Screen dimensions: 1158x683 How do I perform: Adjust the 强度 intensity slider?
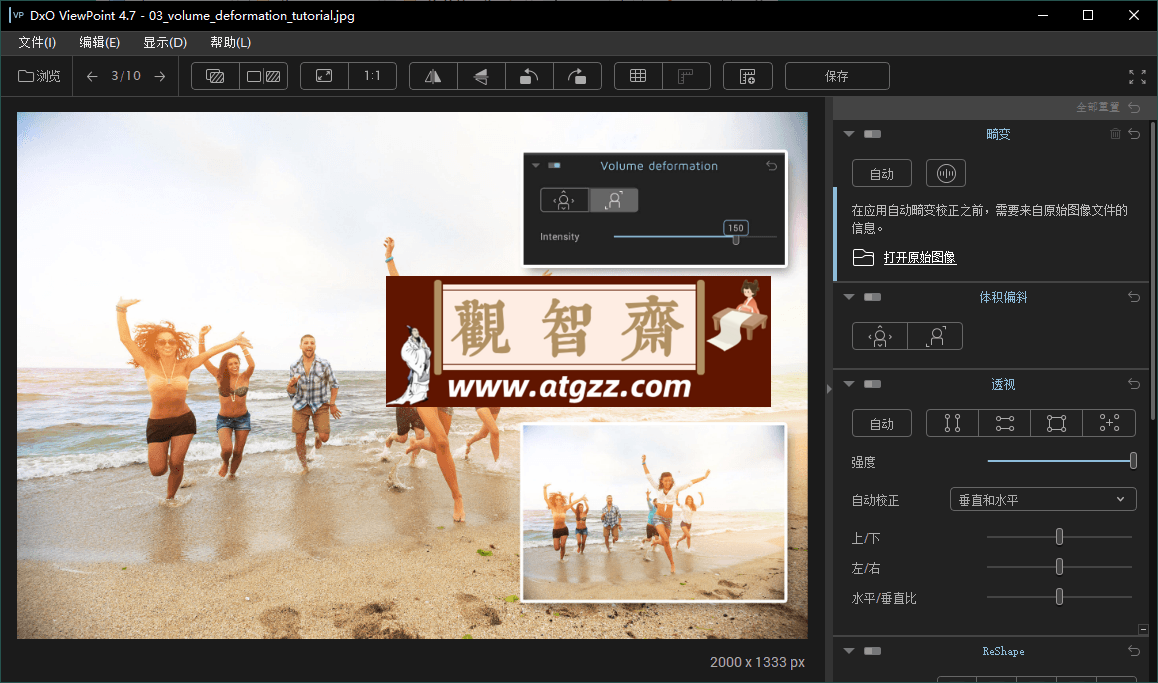click(1133, 461)
